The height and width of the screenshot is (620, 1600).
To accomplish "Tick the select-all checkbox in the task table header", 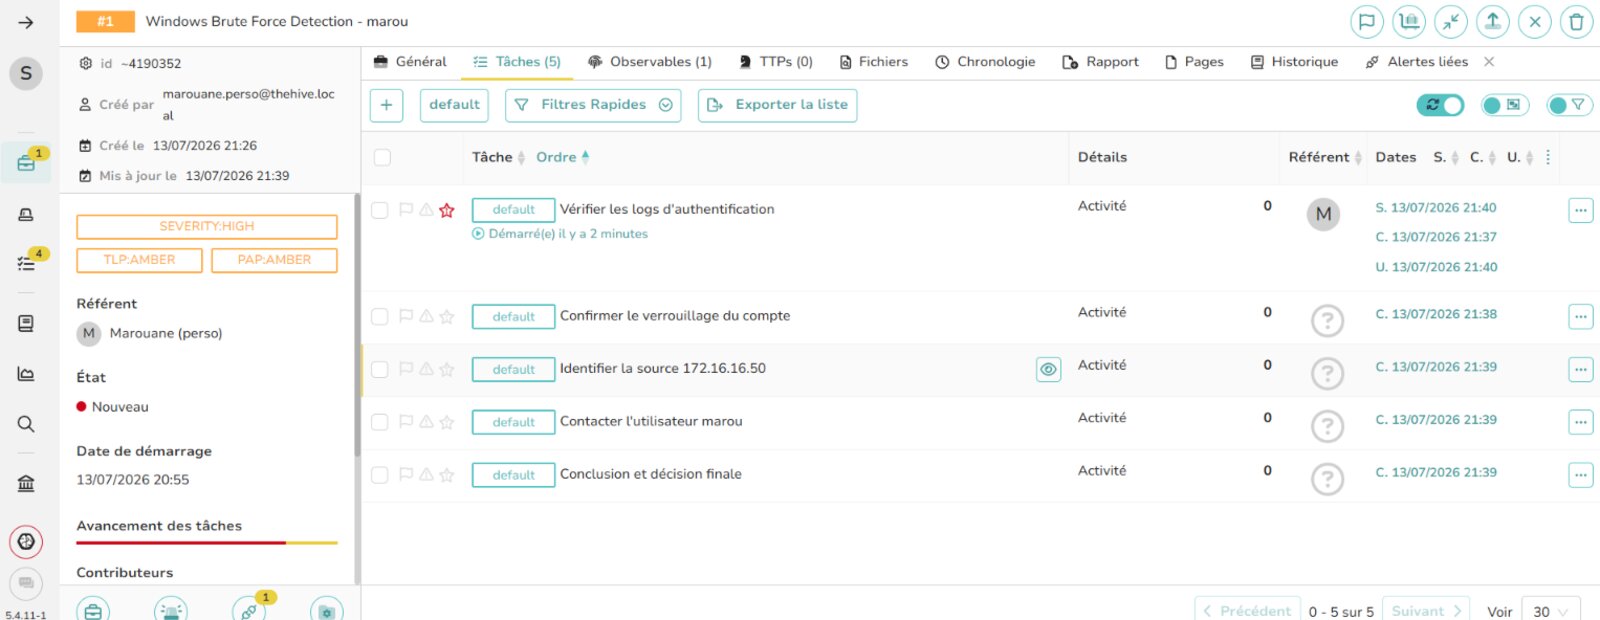I will pos(382,157).
